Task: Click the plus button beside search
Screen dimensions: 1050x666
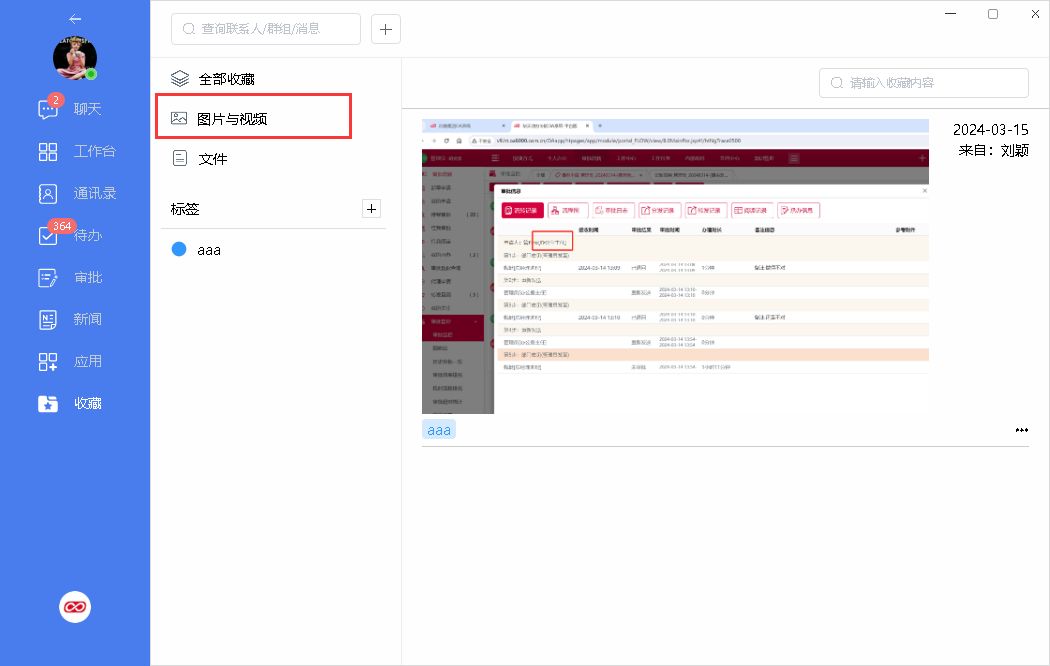Action: point(386,29)
